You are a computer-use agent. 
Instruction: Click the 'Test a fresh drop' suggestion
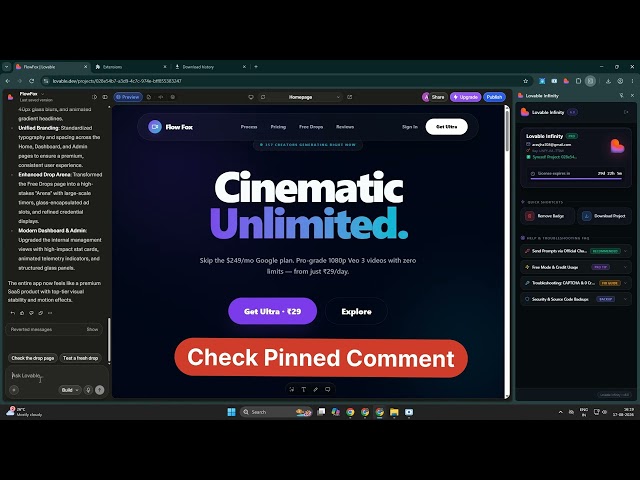(x=81, y=358)
